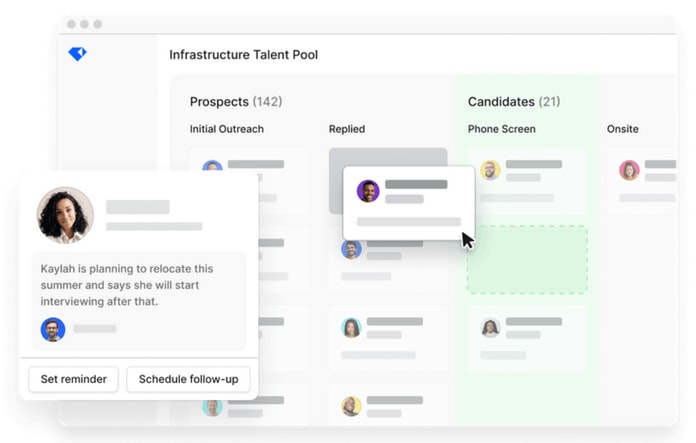This screenshot has width=696, height=443.
Task: Click the Replied column yellow-background avatar
Action: (351, 406)
